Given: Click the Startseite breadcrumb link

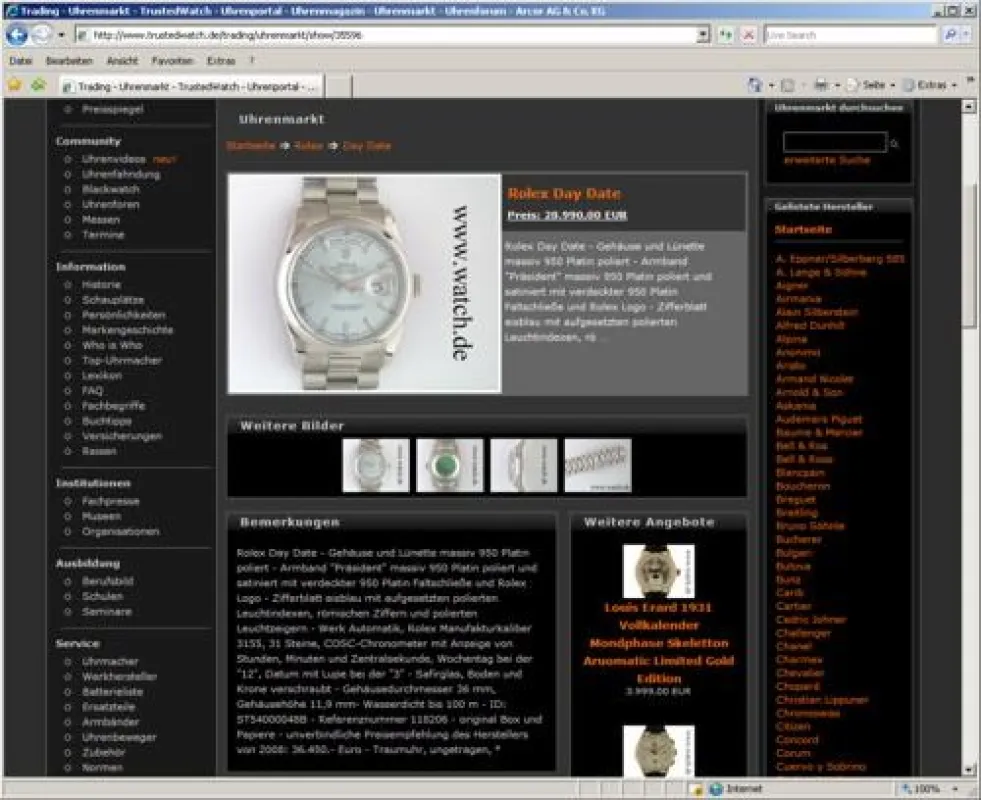Looking at the screenshot, I should click(x=250, y=146).
